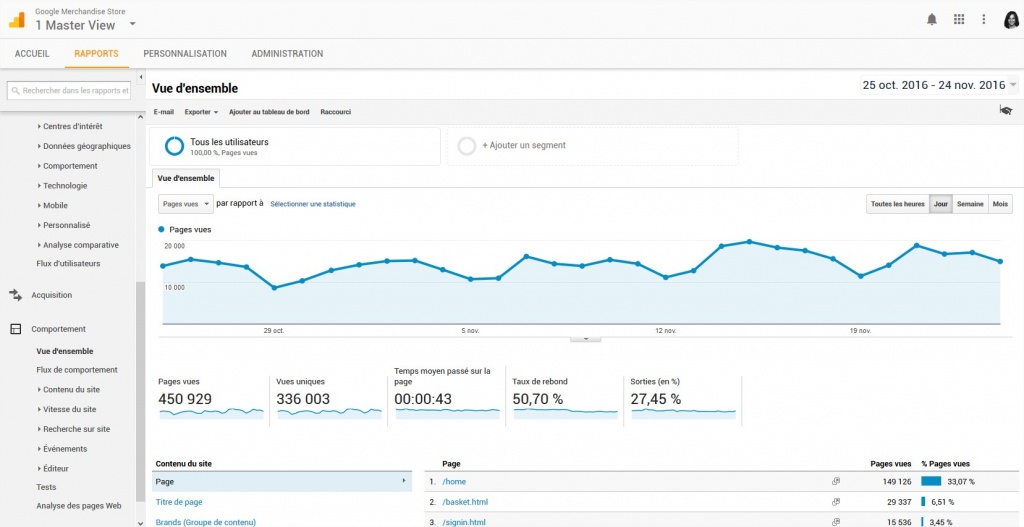
Task: Expand Analyse comparative in sidebar
Action: click(x=78, y=245)
